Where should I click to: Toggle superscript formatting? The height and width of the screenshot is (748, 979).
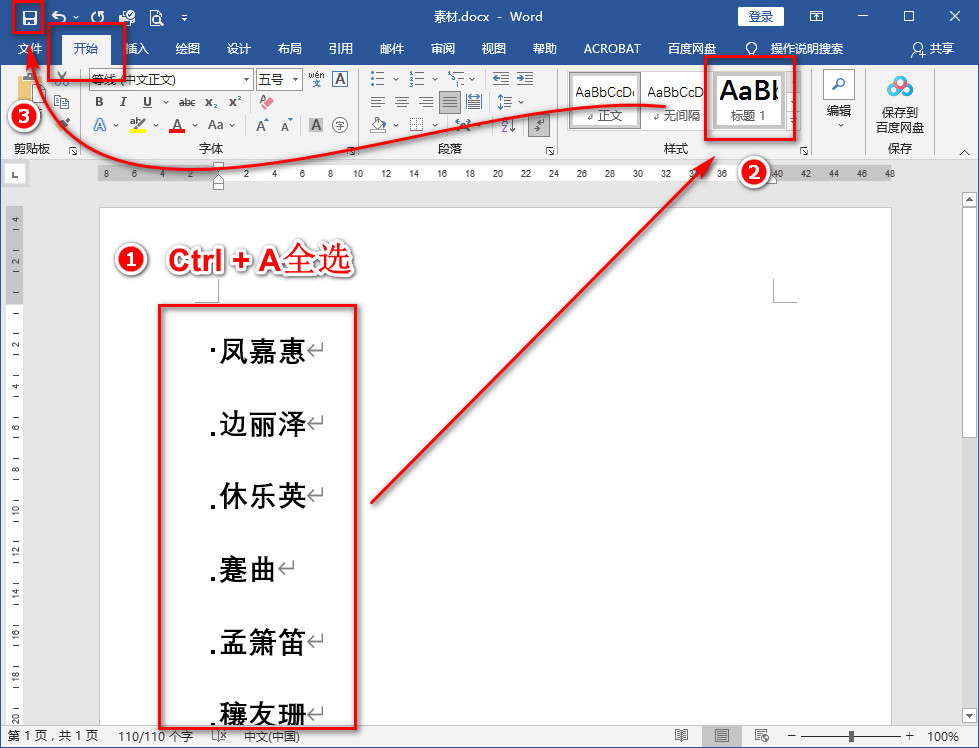[x=233, y=101]
